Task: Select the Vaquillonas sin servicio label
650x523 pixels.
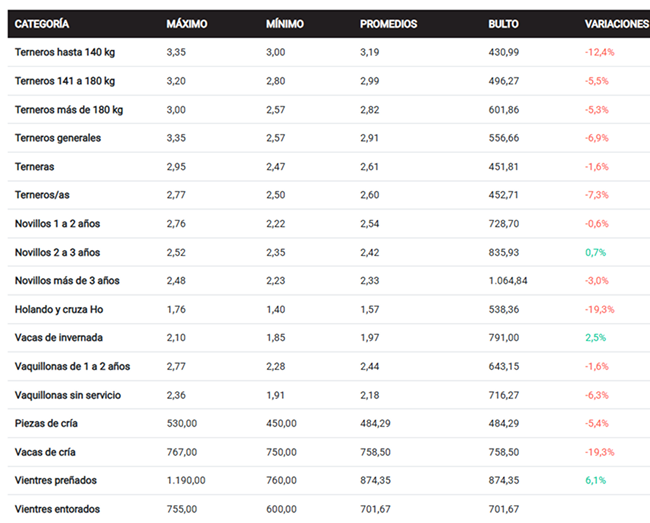Action: click(68, 395)
